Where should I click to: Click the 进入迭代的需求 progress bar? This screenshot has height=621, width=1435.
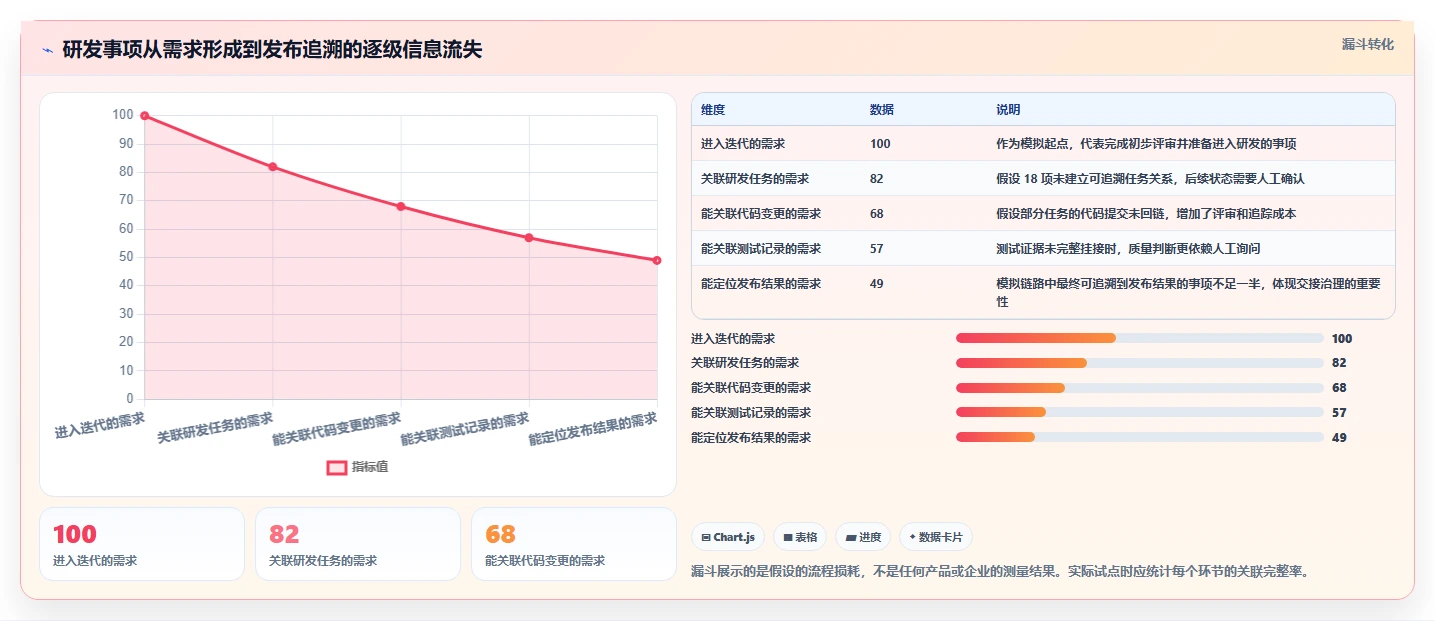point(1140,338)
